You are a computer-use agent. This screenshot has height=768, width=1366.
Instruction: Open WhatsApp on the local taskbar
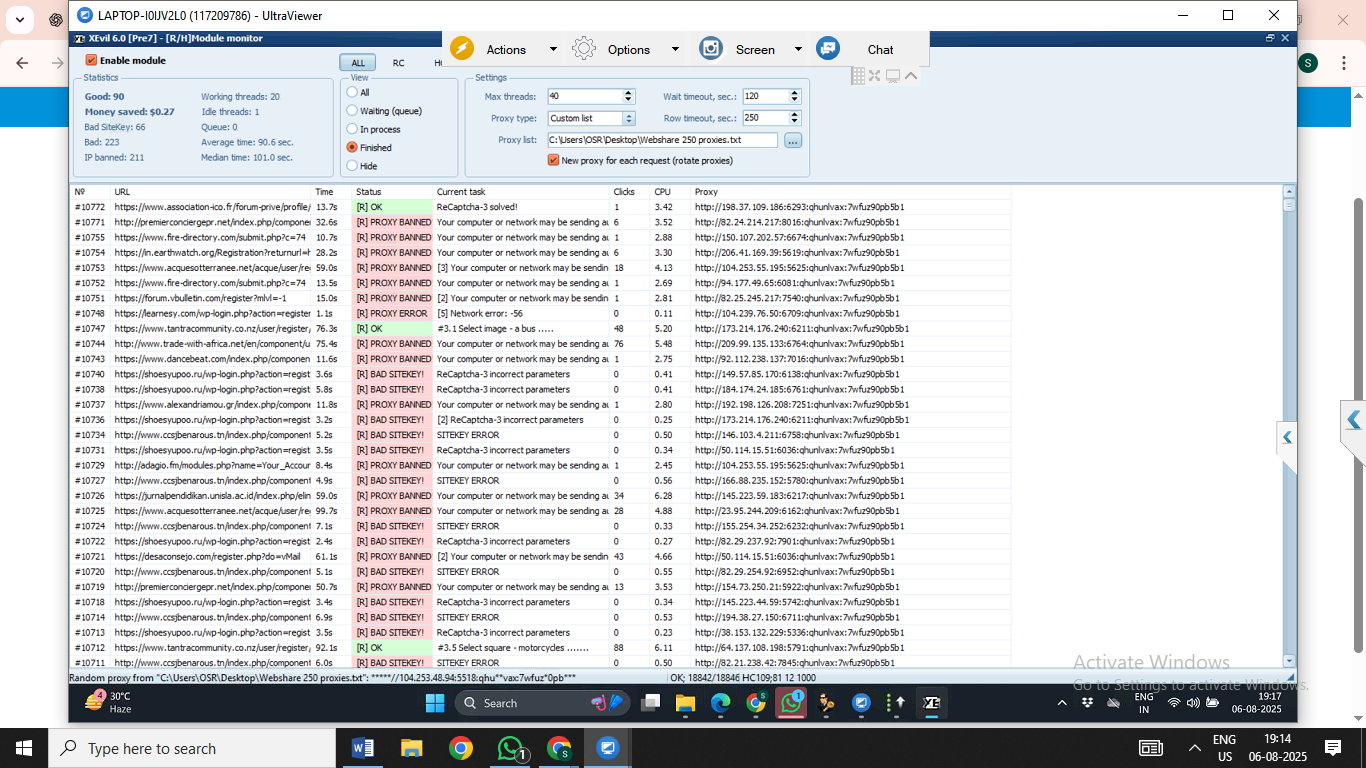(x=510, y=748)
